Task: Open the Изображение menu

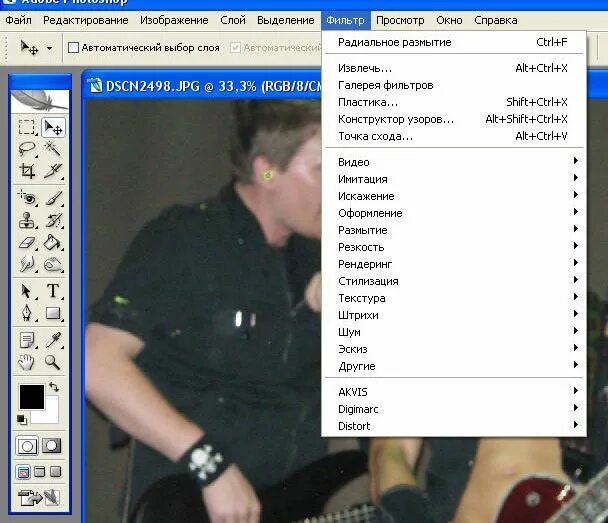Action: point(174,20)
